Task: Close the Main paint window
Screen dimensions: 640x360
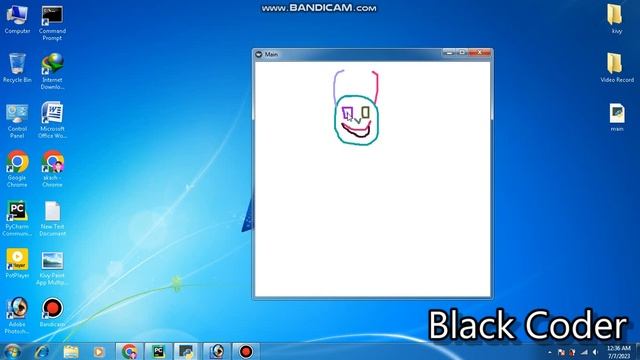Action: 480,53
